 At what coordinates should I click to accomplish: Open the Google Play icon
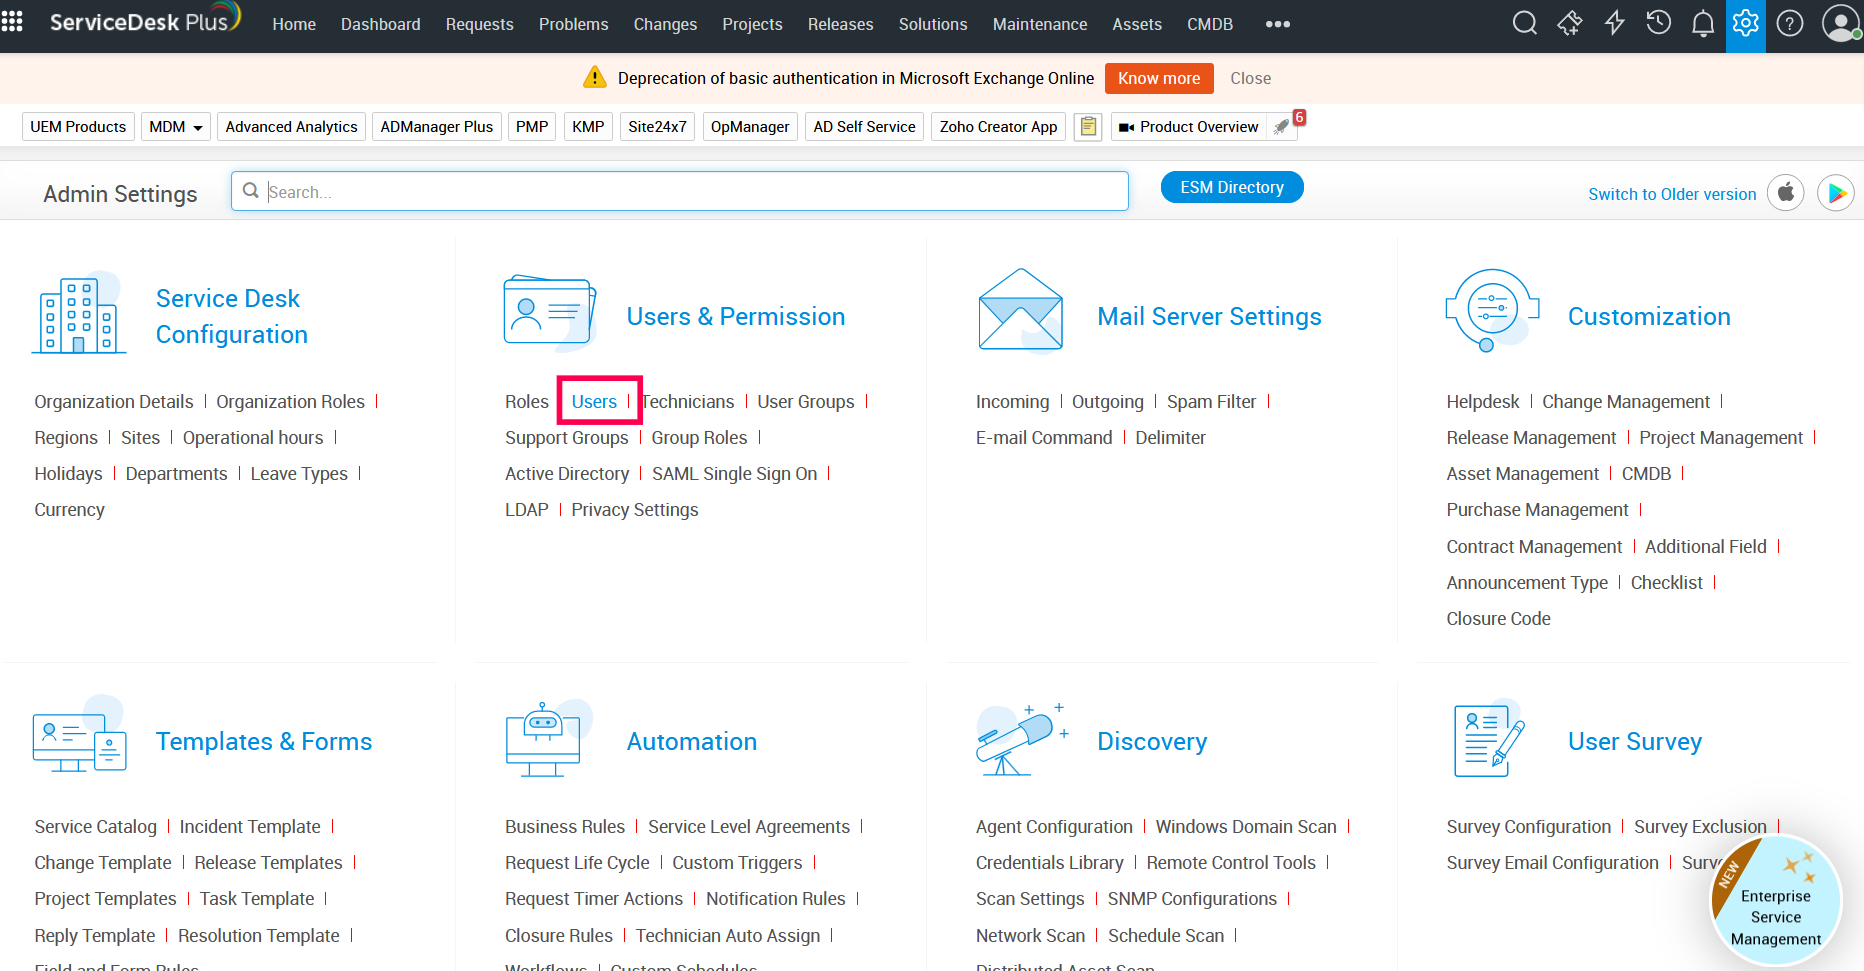coord(1836,192)
